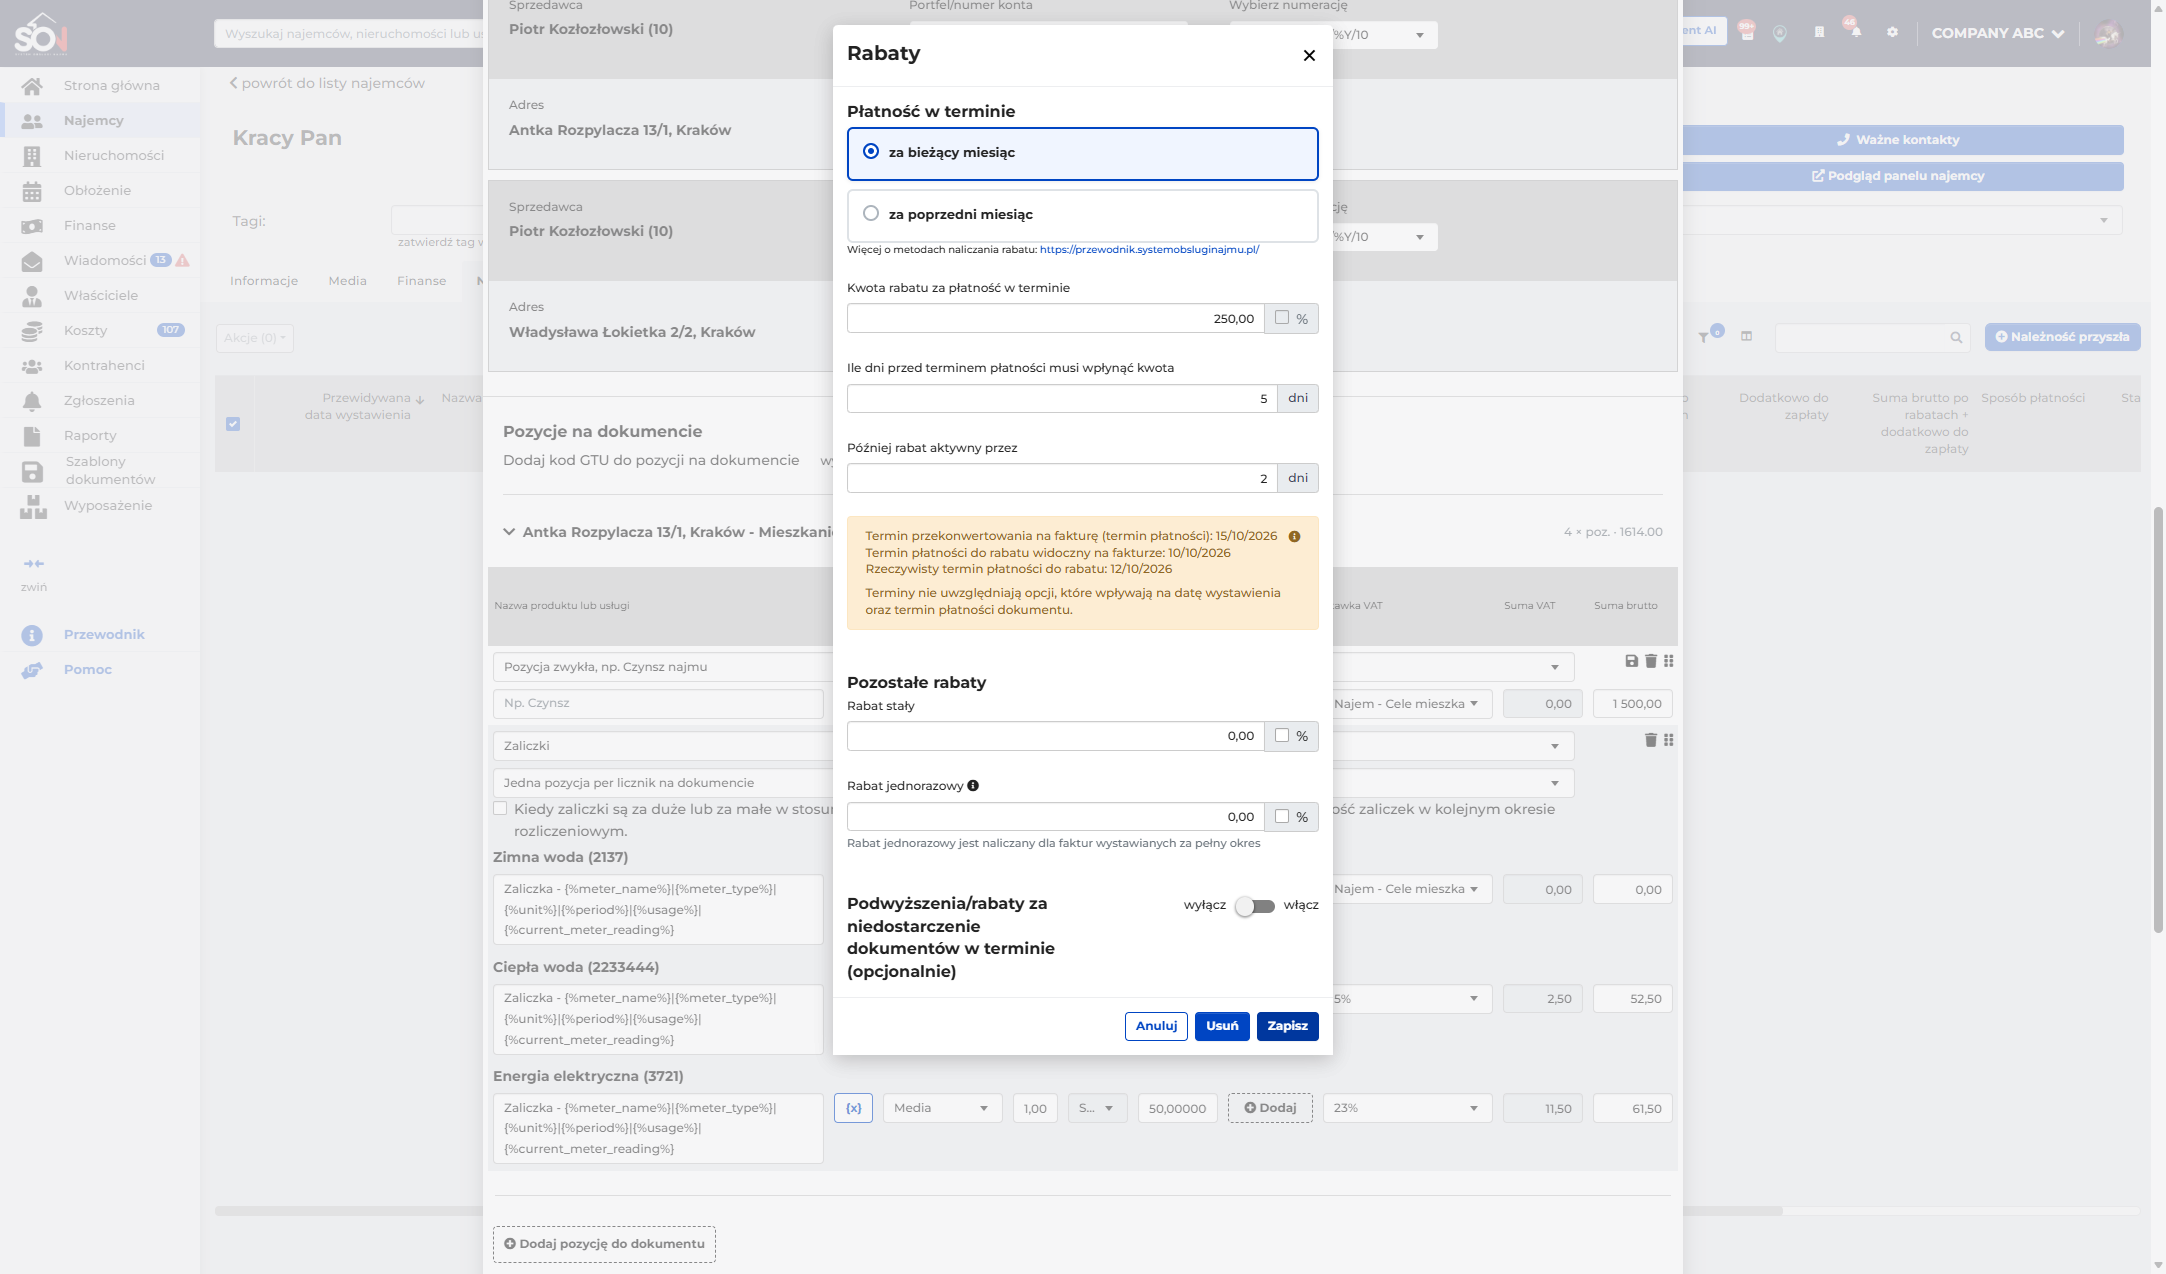Switch to Finanse tab
The width and height of the screenshot is (2166, 1274).
[421, 281]
